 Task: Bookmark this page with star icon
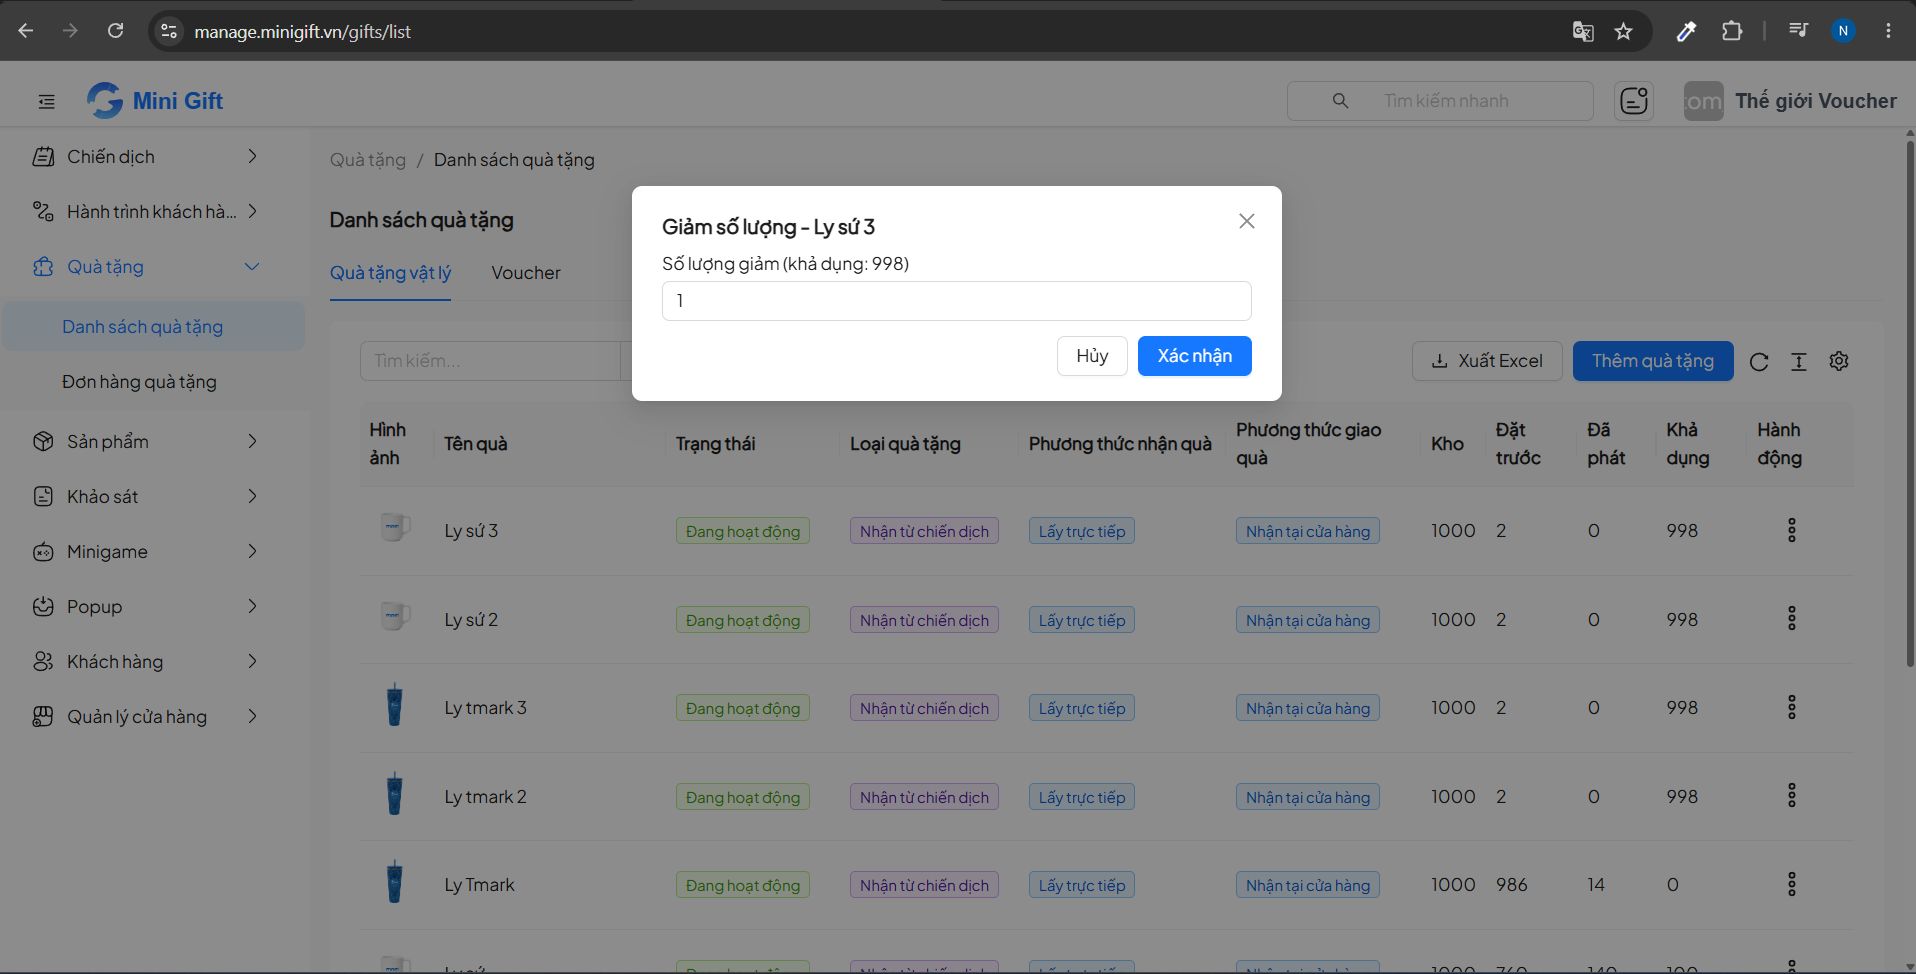[1623, 31]
